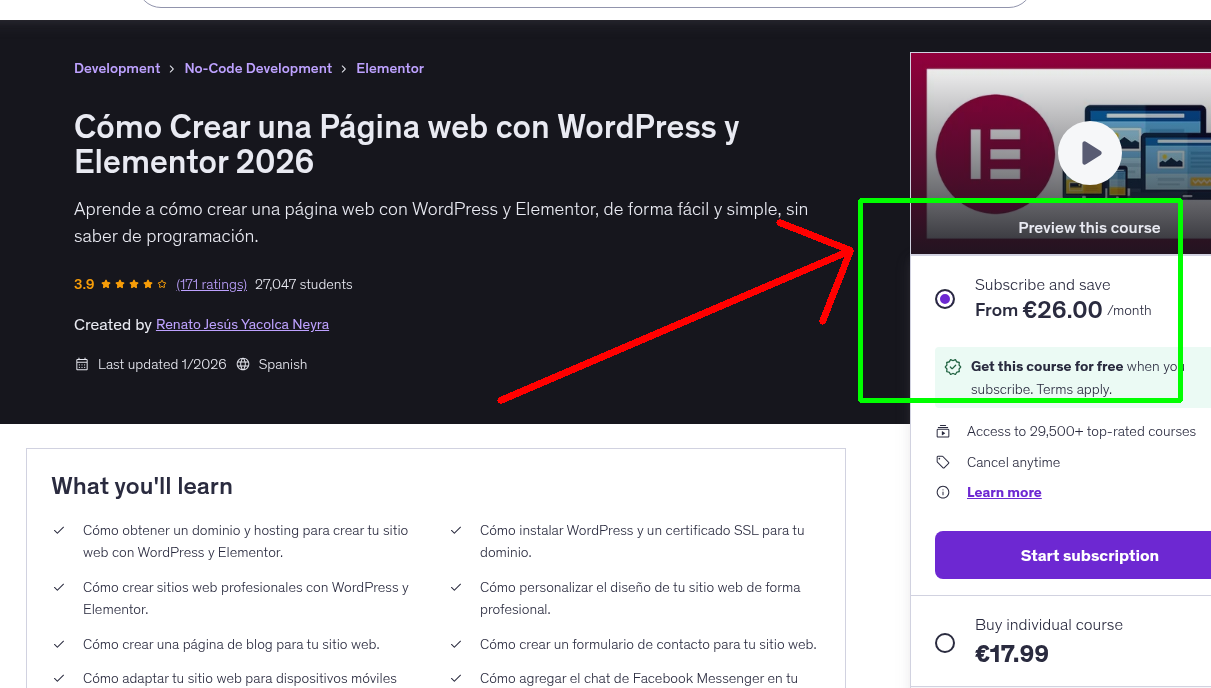1211x688 pixels.
Task: Click the '27,047 students' text
Action: [x=304, y=284]
